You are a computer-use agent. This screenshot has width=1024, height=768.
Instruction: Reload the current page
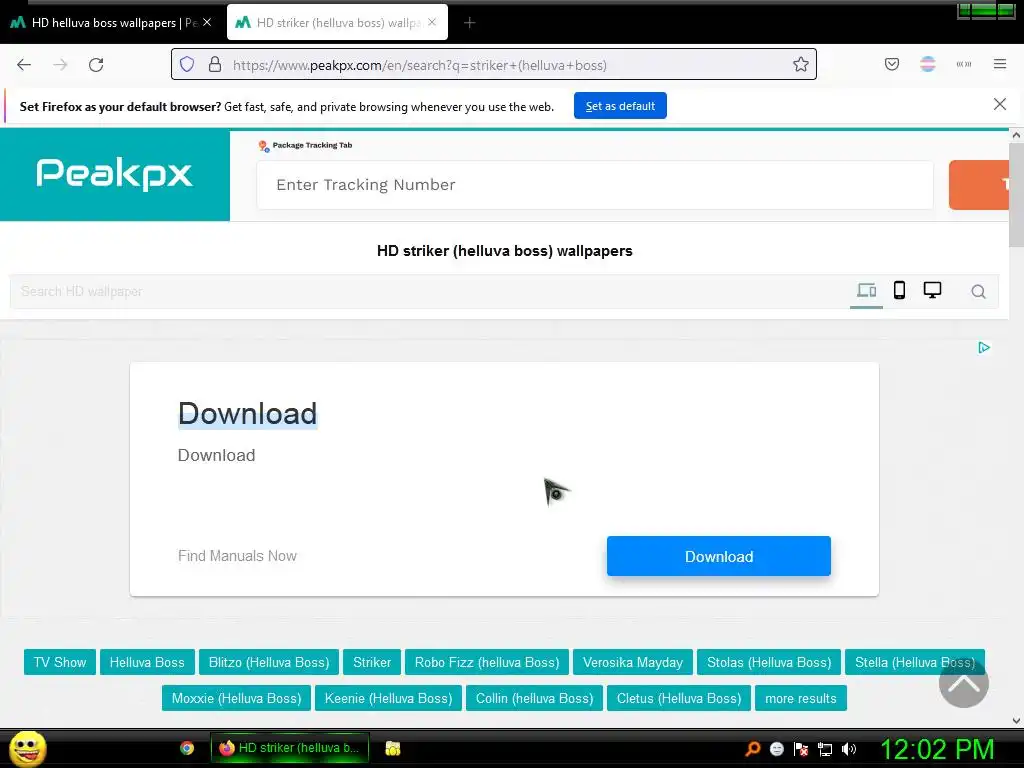click(x=96, y=65)
